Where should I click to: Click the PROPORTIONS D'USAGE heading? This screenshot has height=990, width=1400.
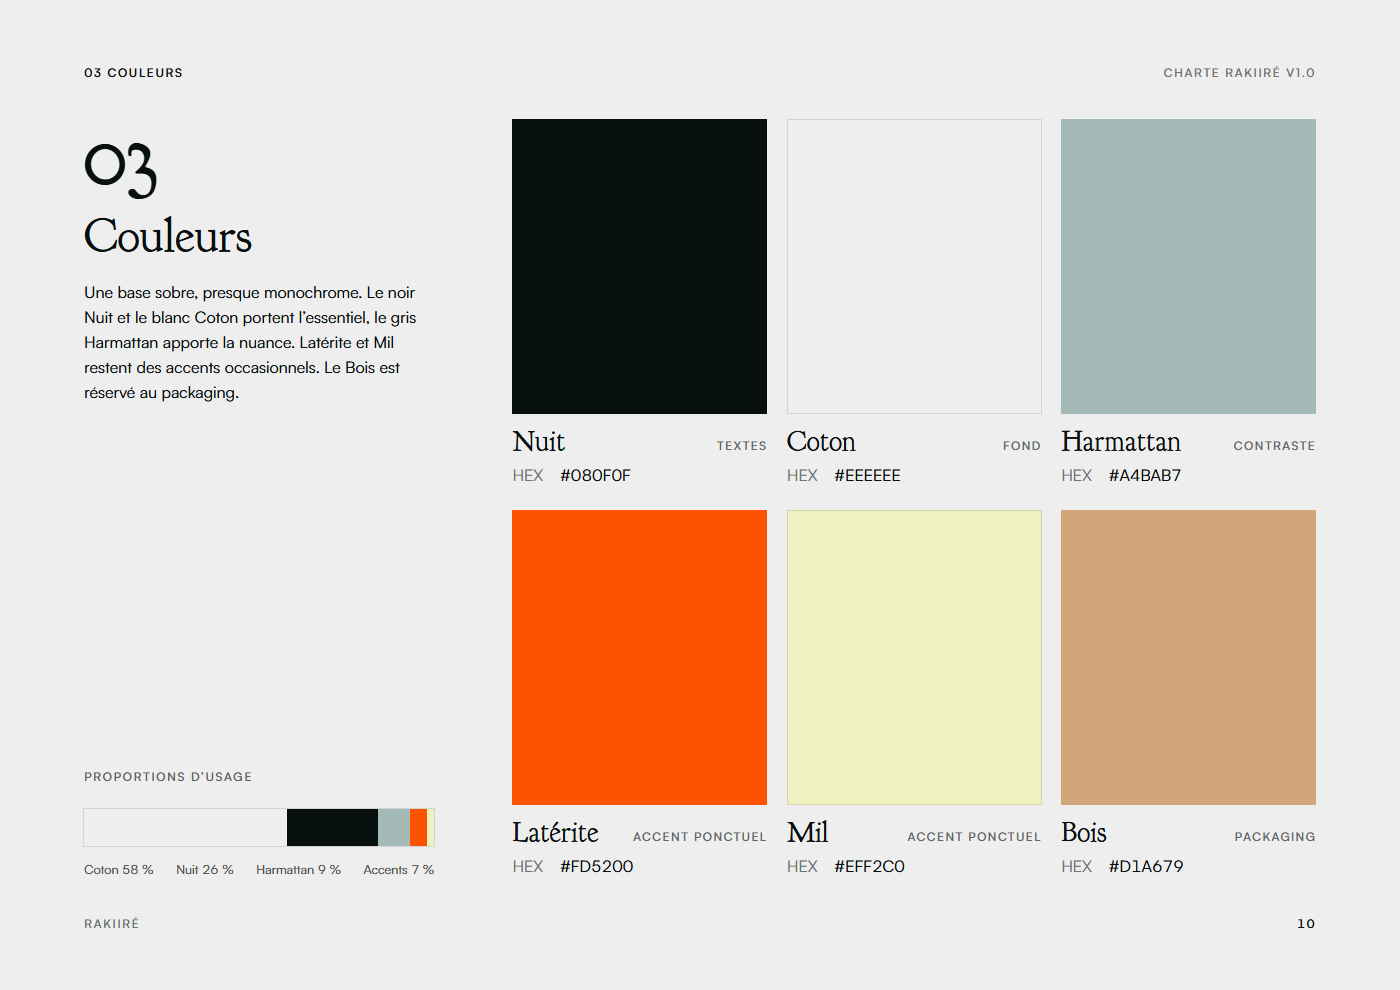168,777
